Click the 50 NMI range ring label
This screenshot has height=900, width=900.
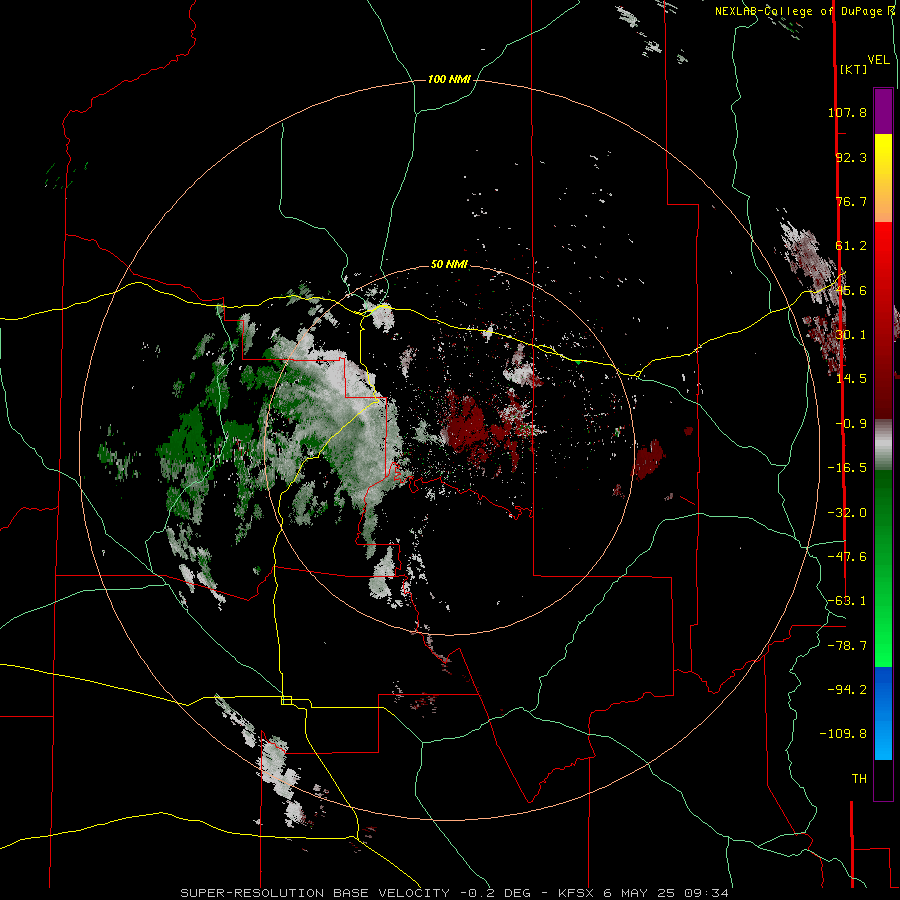coord(449,265)
